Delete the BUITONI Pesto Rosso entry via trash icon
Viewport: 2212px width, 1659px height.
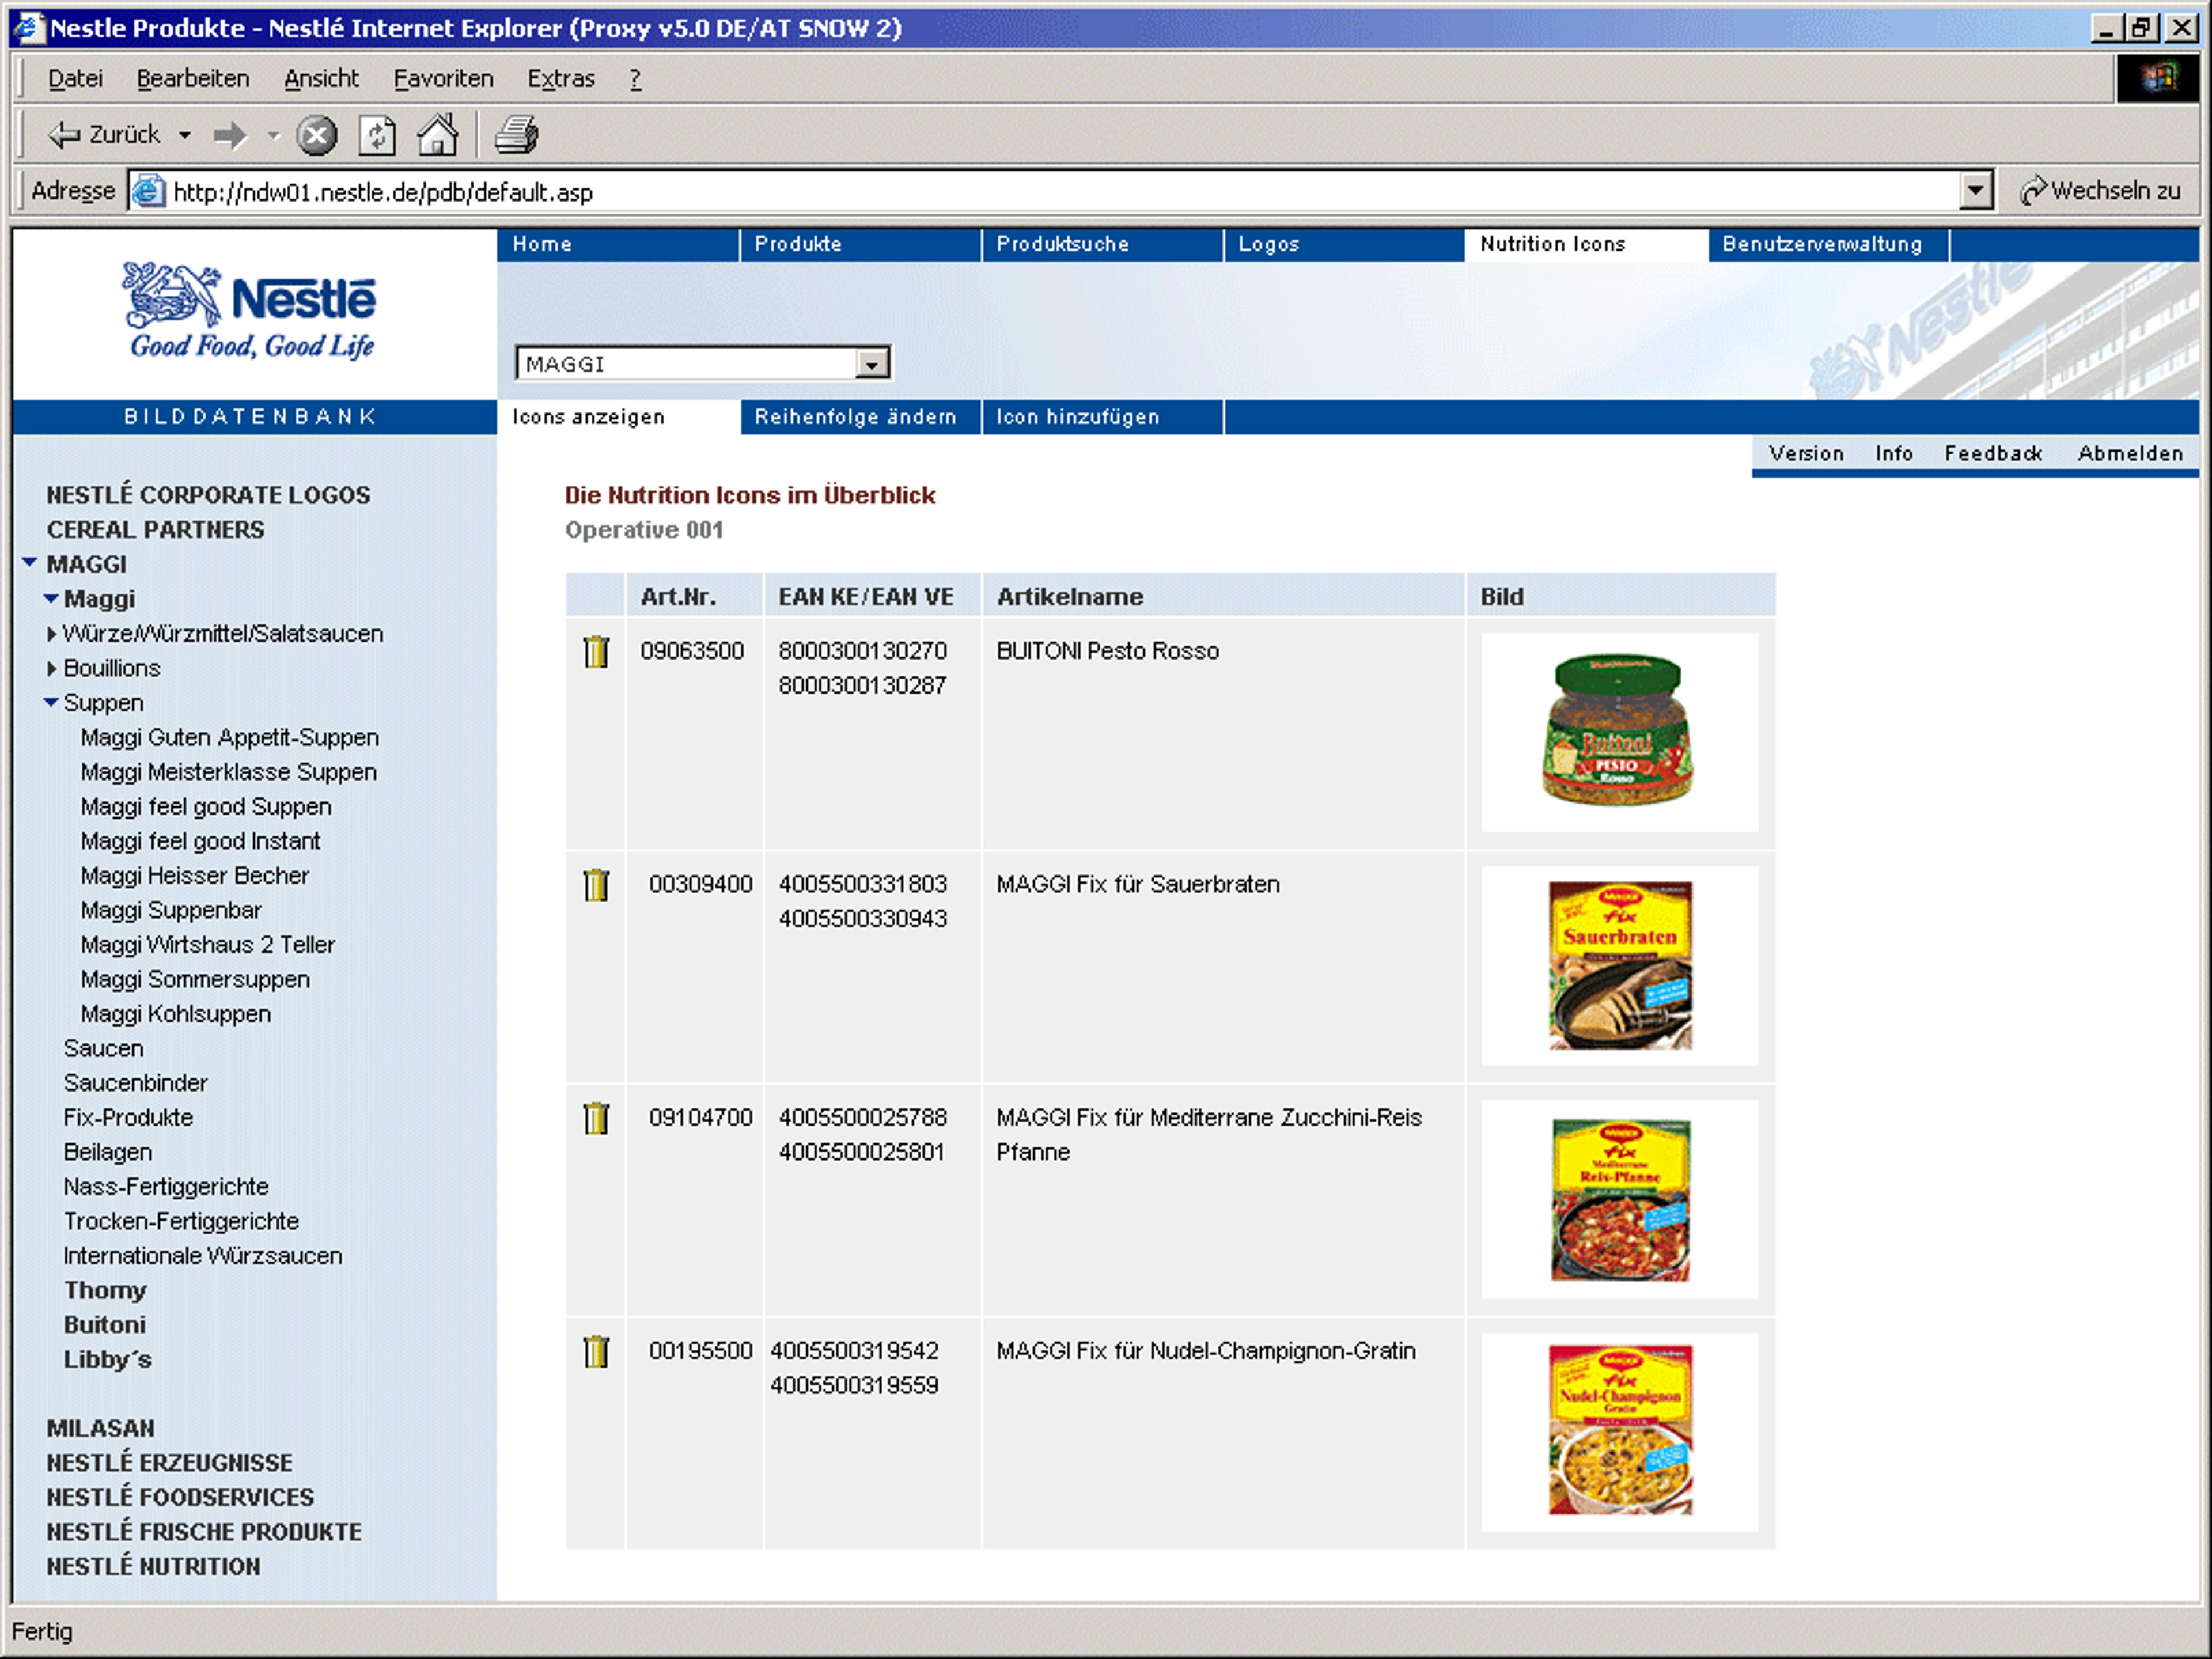[596, 652]
